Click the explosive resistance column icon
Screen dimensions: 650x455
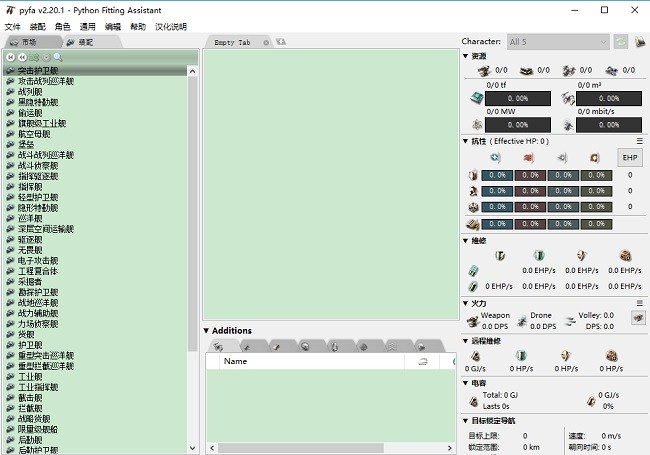(595, 157)
